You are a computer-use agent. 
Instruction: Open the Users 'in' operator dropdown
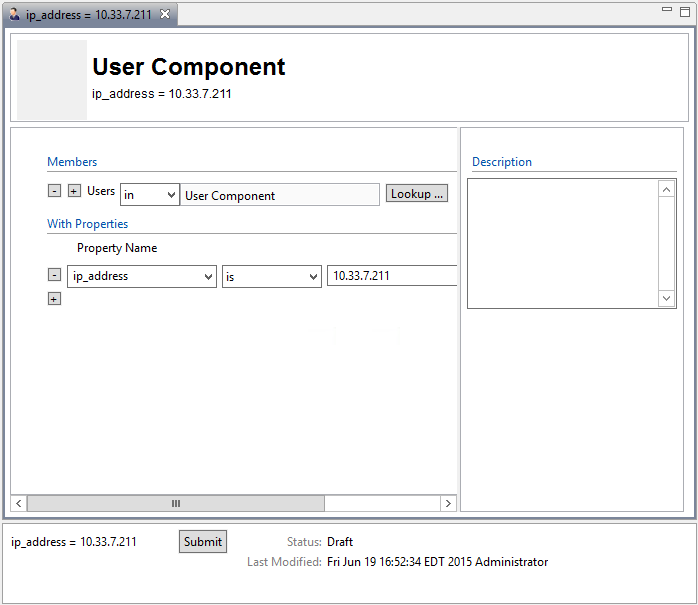click(149, 195)
